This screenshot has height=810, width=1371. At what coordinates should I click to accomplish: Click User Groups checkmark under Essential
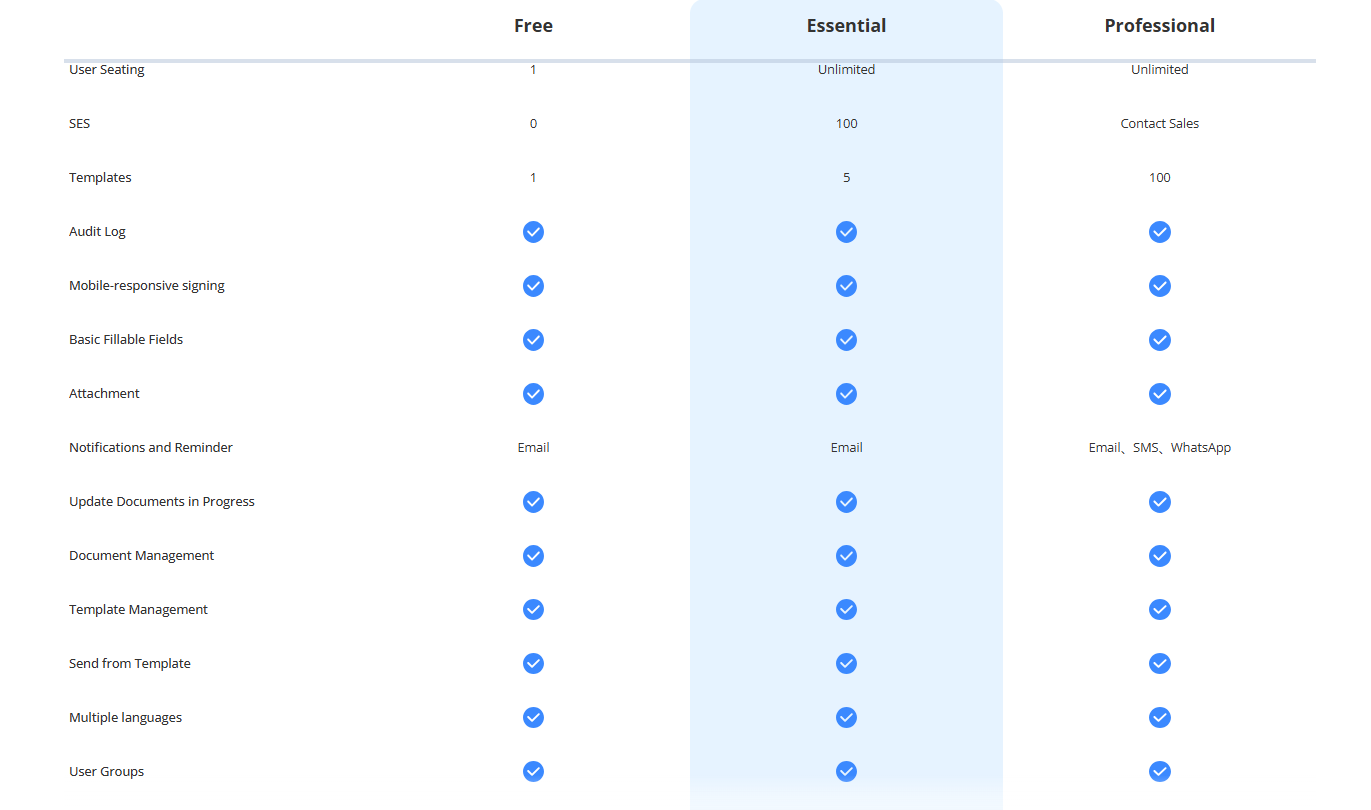(846, 772)
